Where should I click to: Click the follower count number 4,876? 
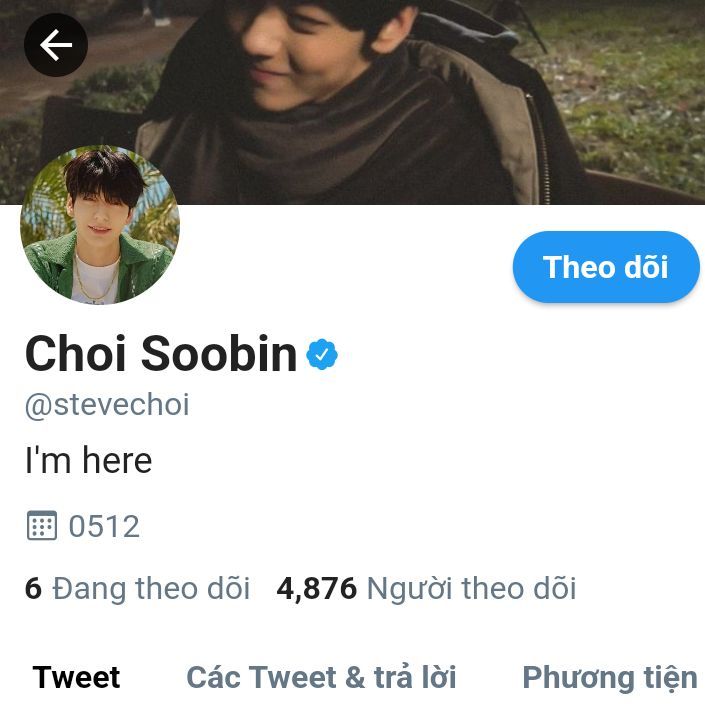(x=316, y=589)
